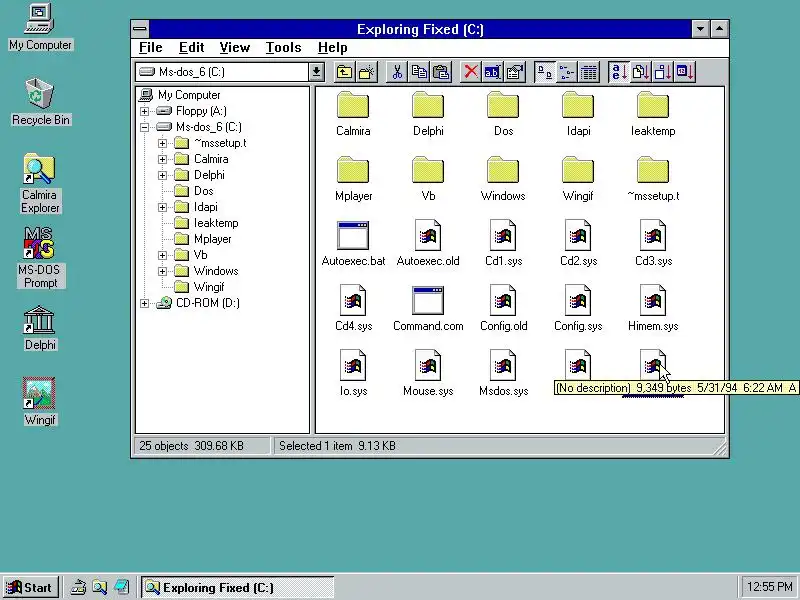This screenshot has width=800, height=600.
Task: Sort files by type
Action: pos(641,72)
